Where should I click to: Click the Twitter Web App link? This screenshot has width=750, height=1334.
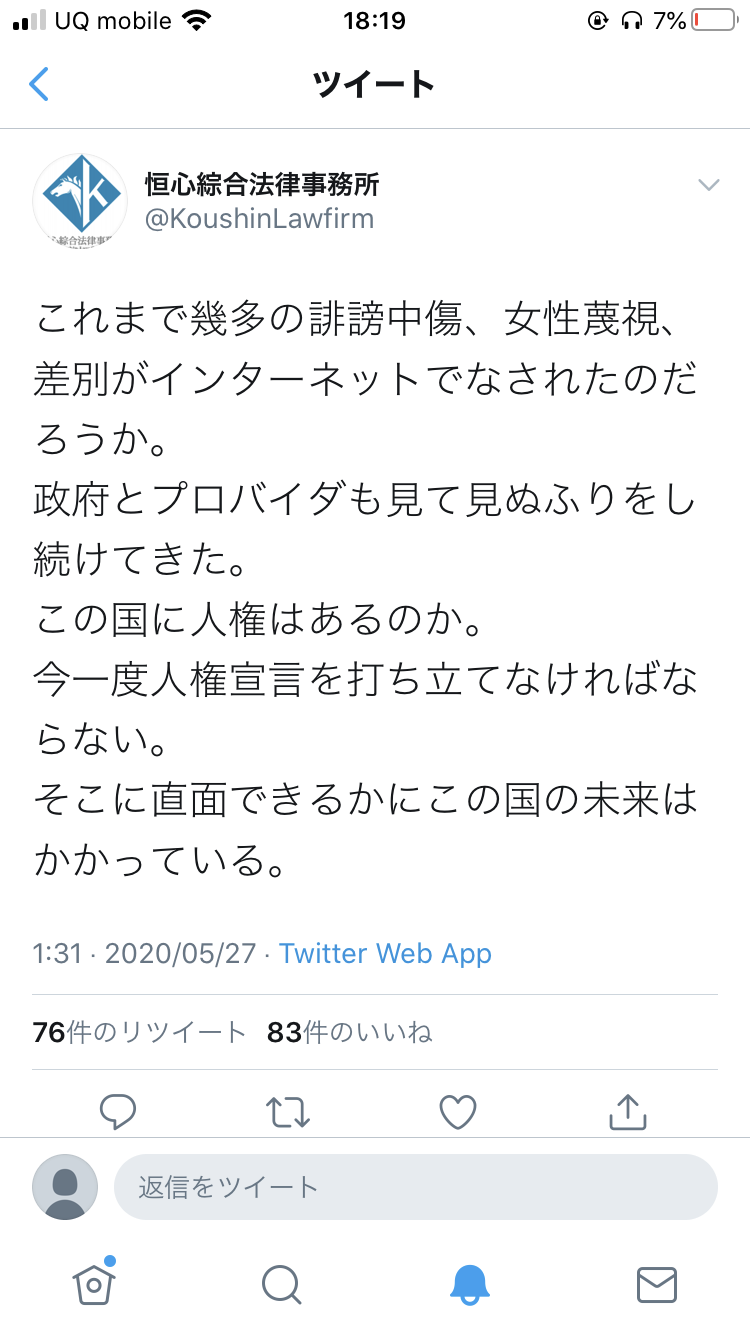[385, 953]
